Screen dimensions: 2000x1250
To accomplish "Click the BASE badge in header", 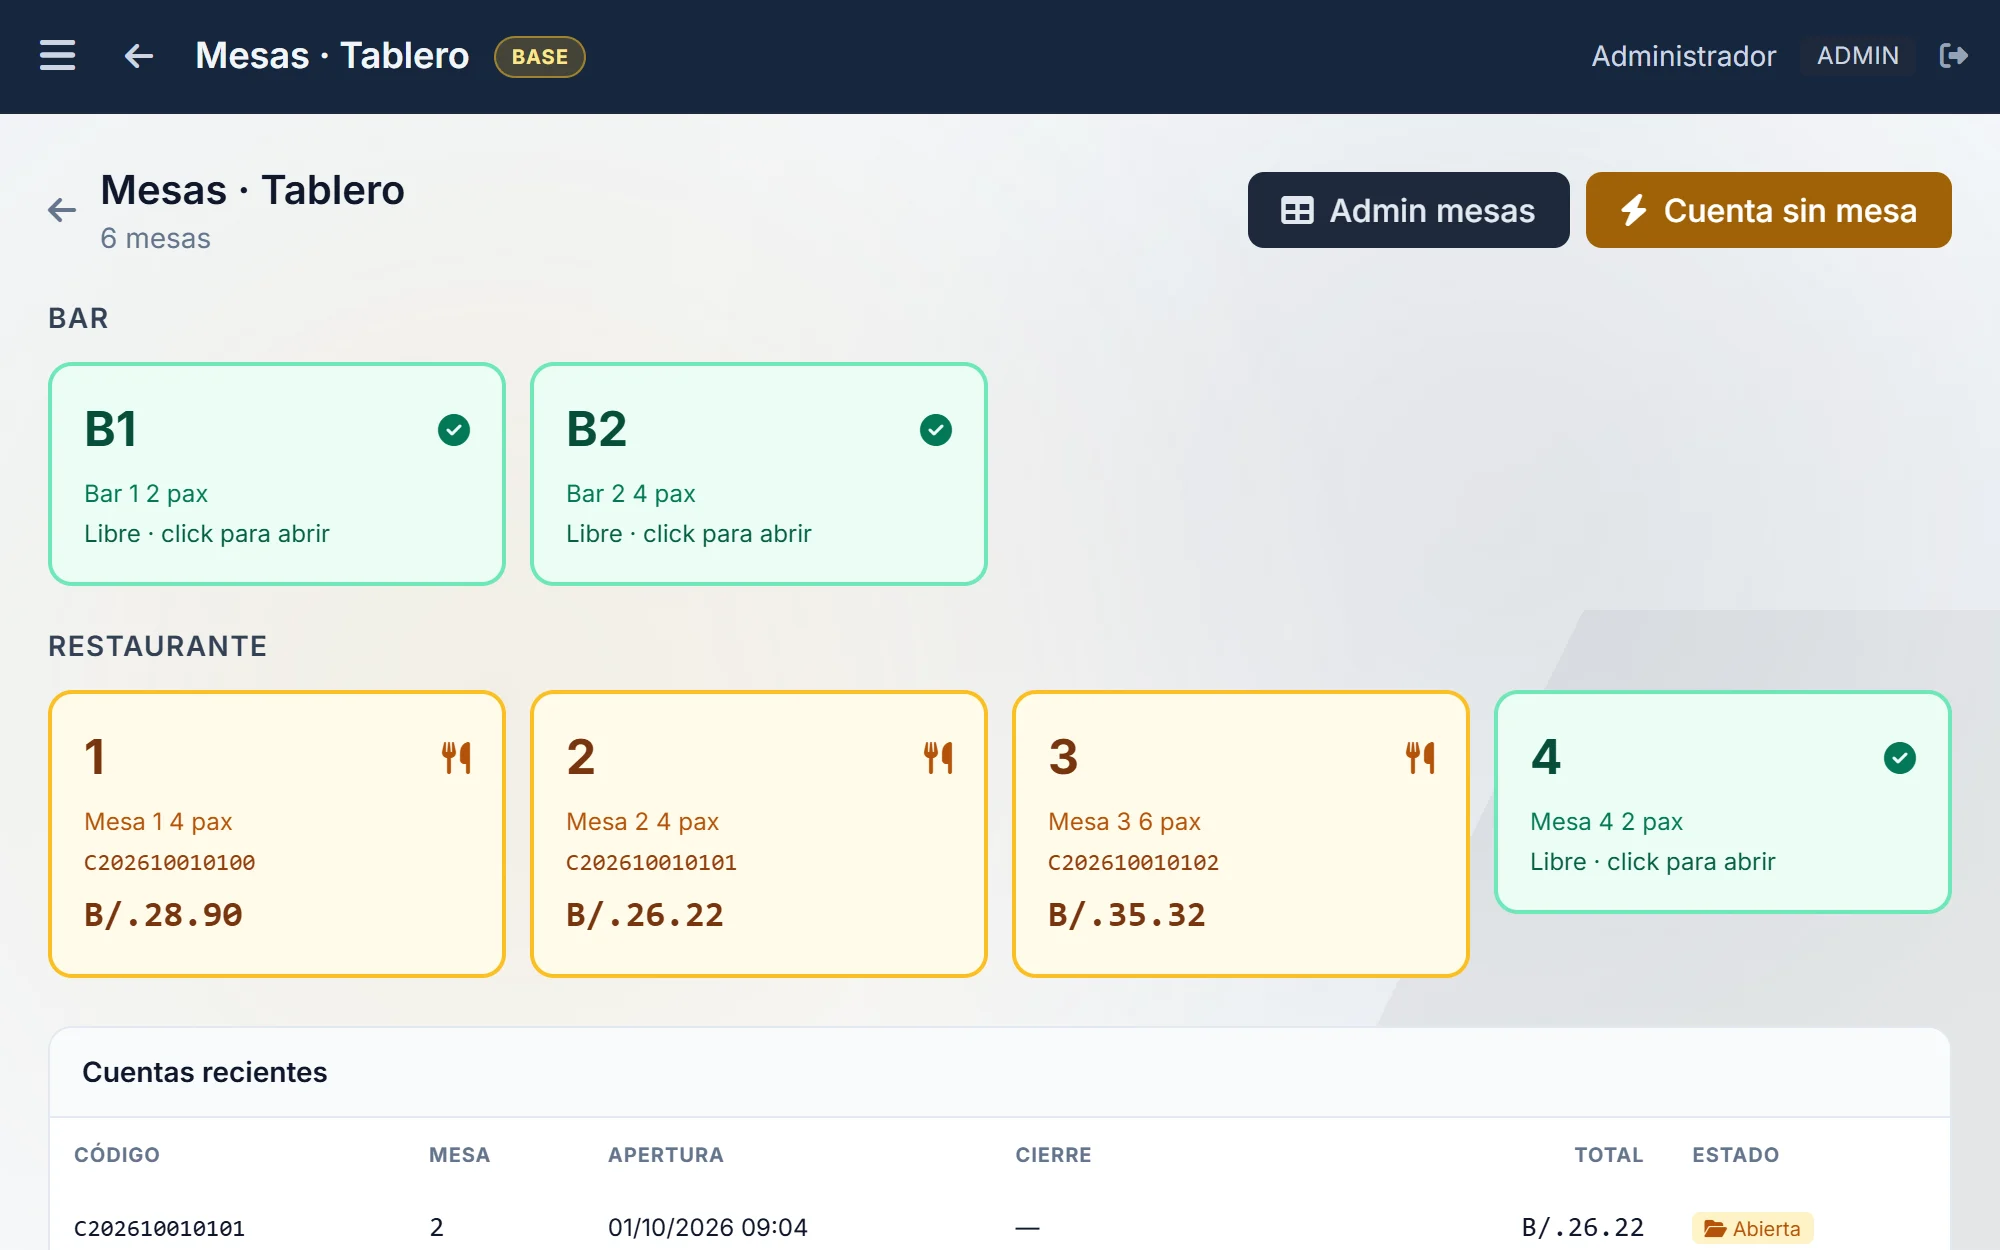I will (x=540, y=57).
